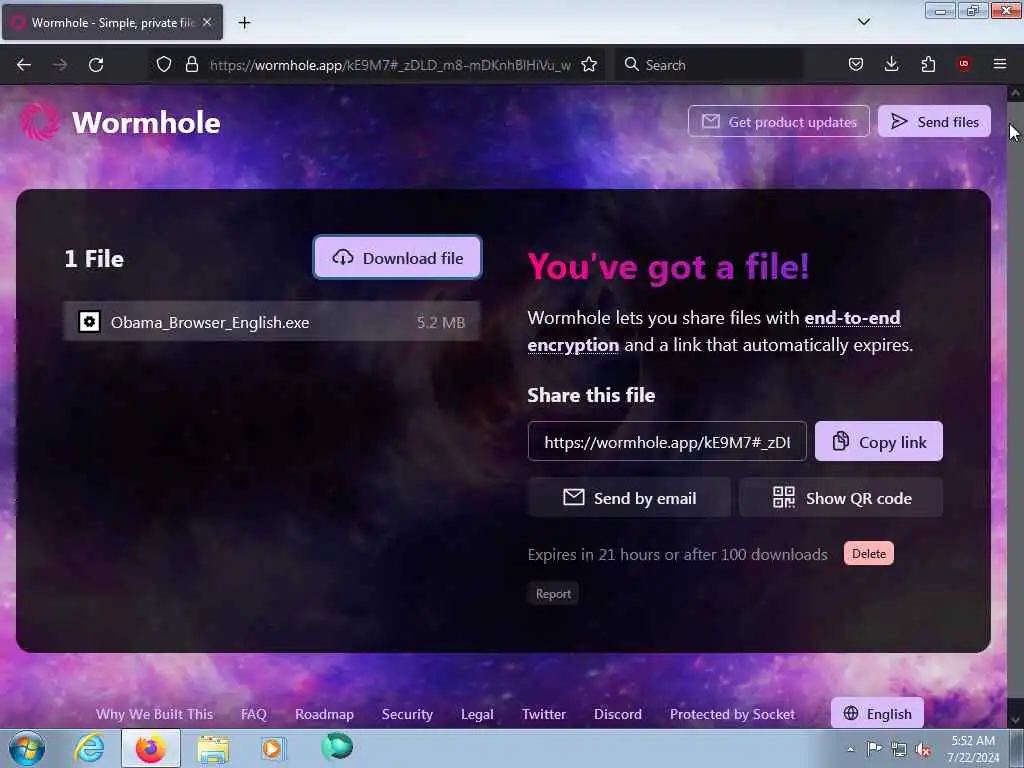Delete the shared file

tap(869, 554)
